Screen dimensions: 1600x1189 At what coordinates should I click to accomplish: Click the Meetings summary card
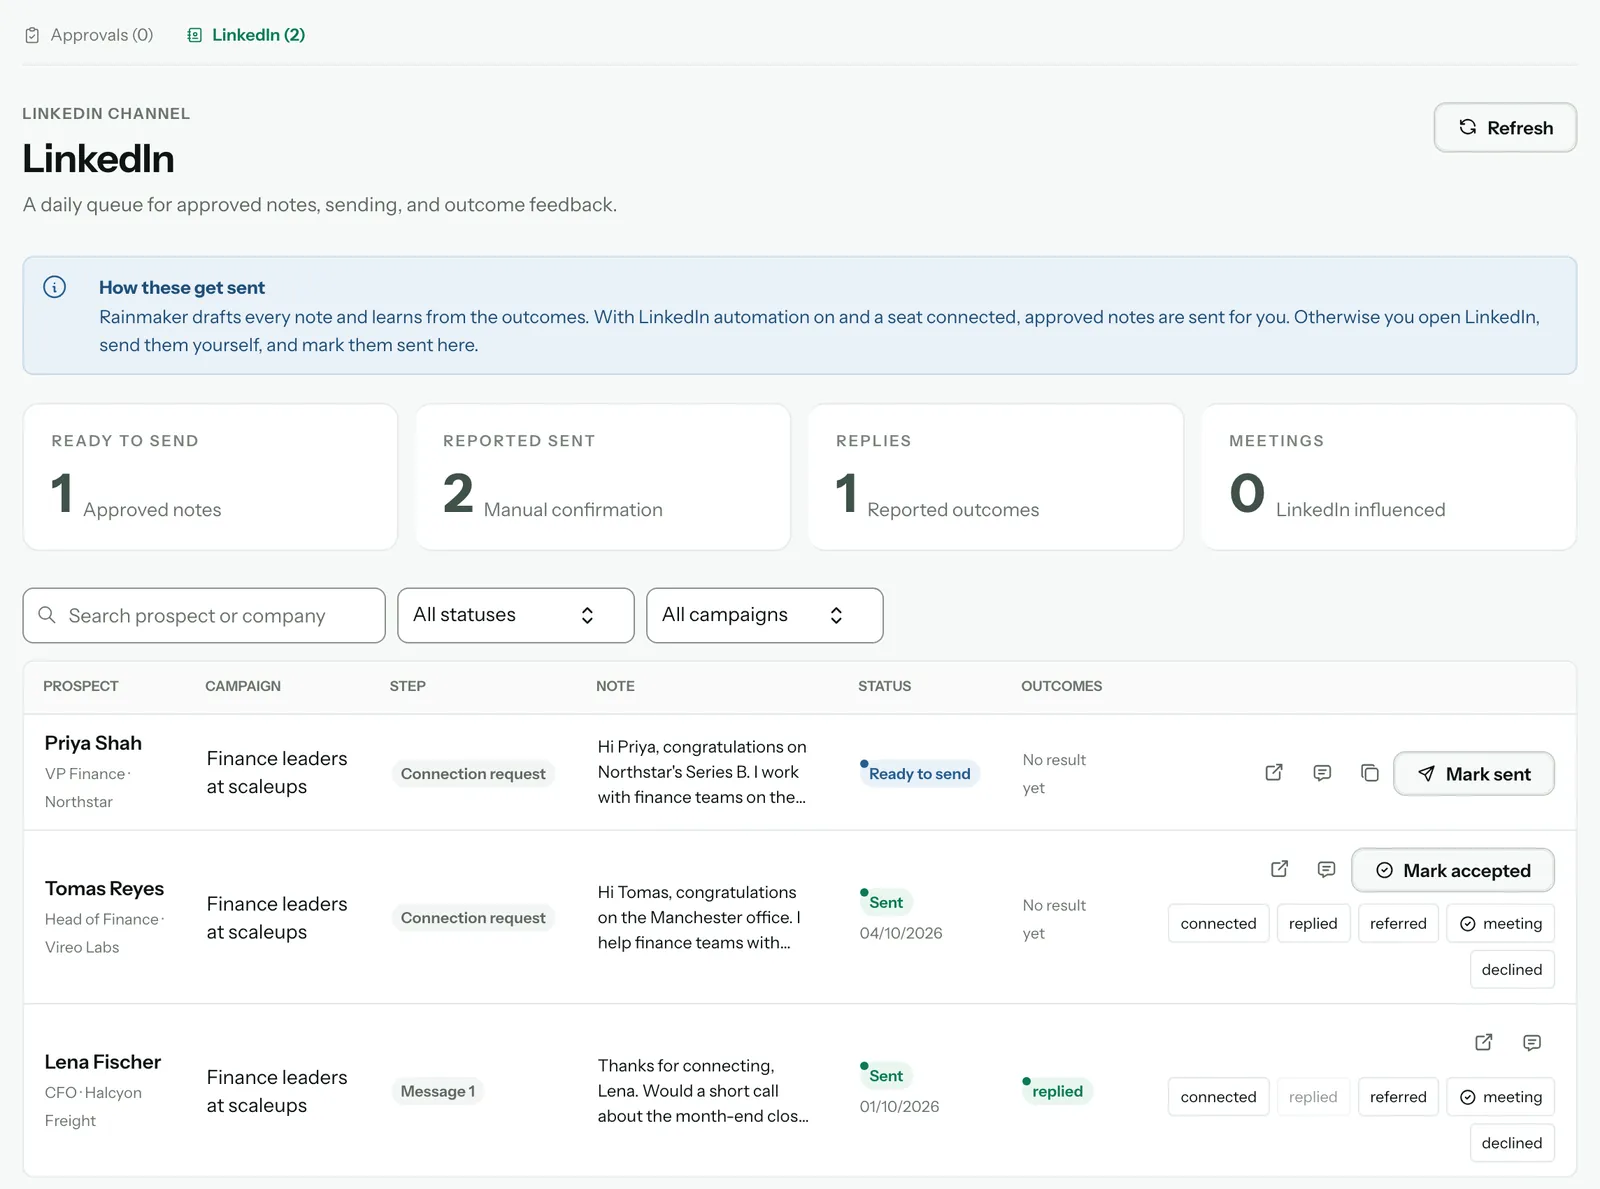pyautogui.click(x=1389, y=477)
